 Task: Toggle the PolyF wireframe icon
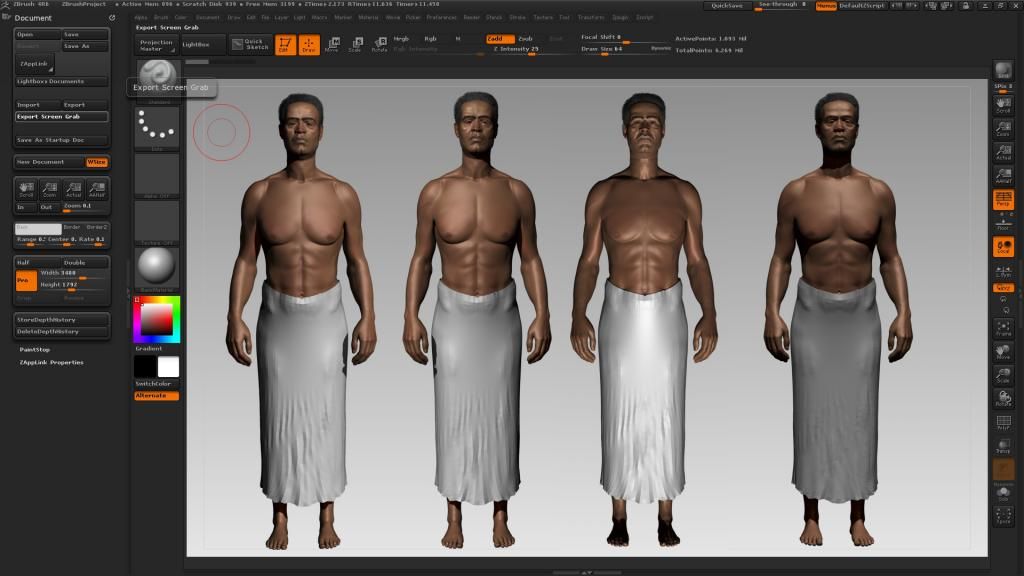point(1003,423)
